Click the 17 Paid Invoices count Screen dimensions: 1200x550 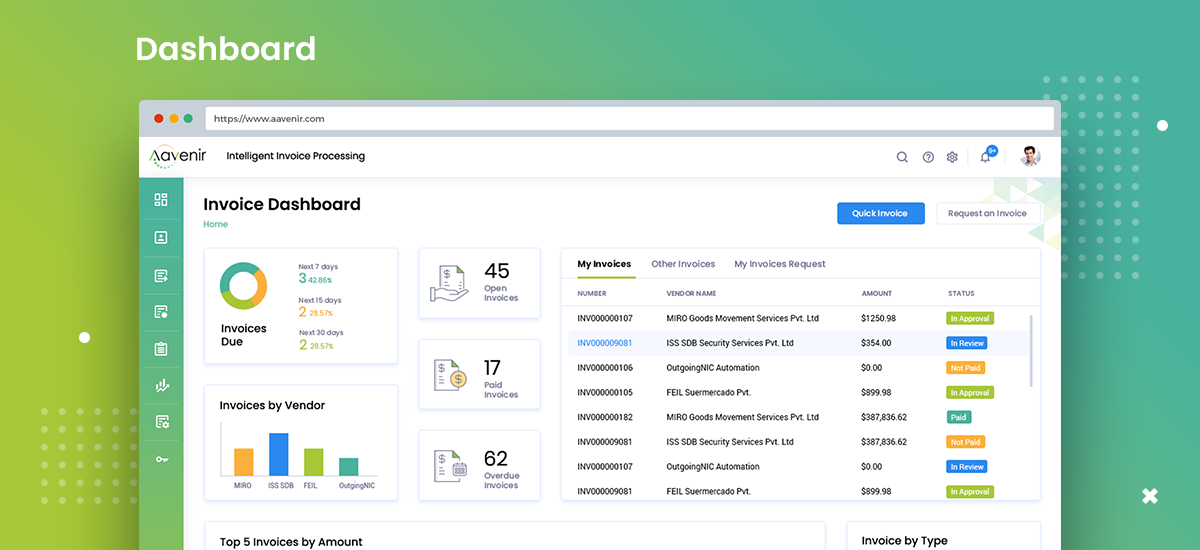point(492,367)
